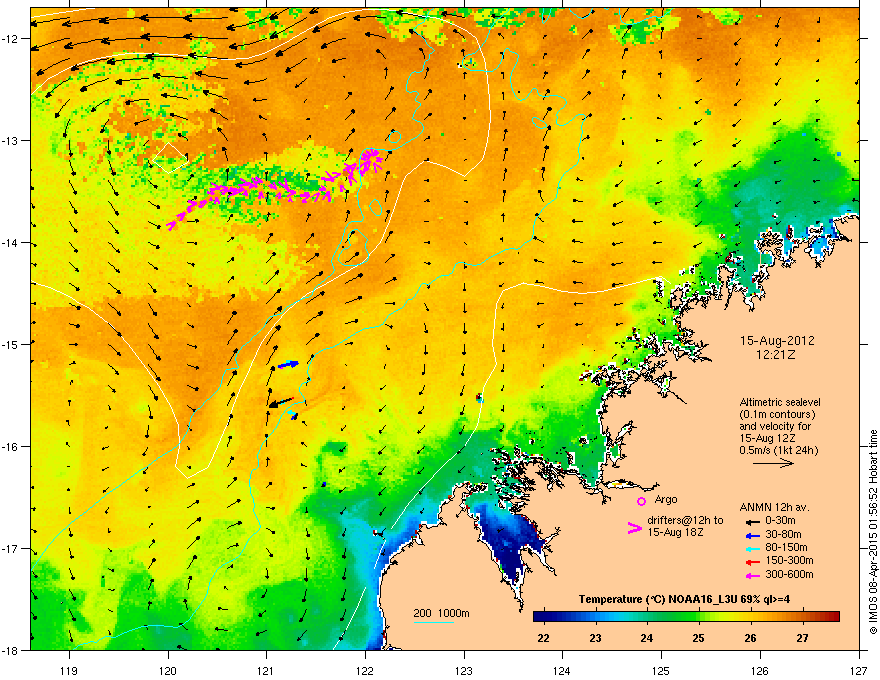Click the color bar tick label 27

(x=802, y=638)
